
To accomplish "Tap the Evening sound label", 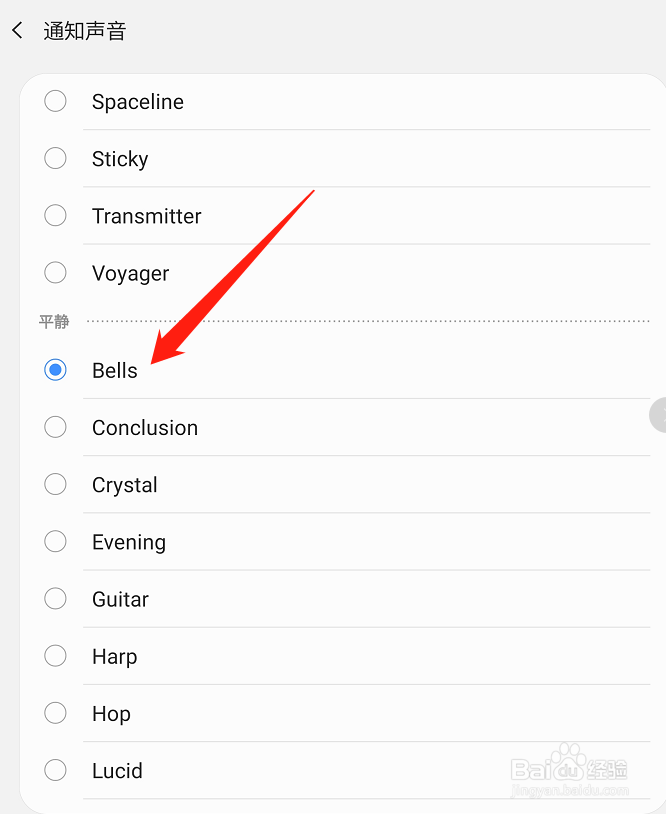I will [129, 542].
